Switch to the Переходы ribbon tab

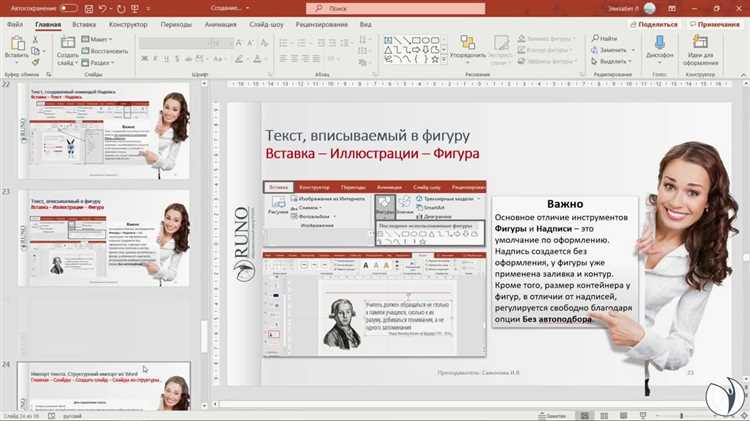pyautogui.click(x=176, y=24)
